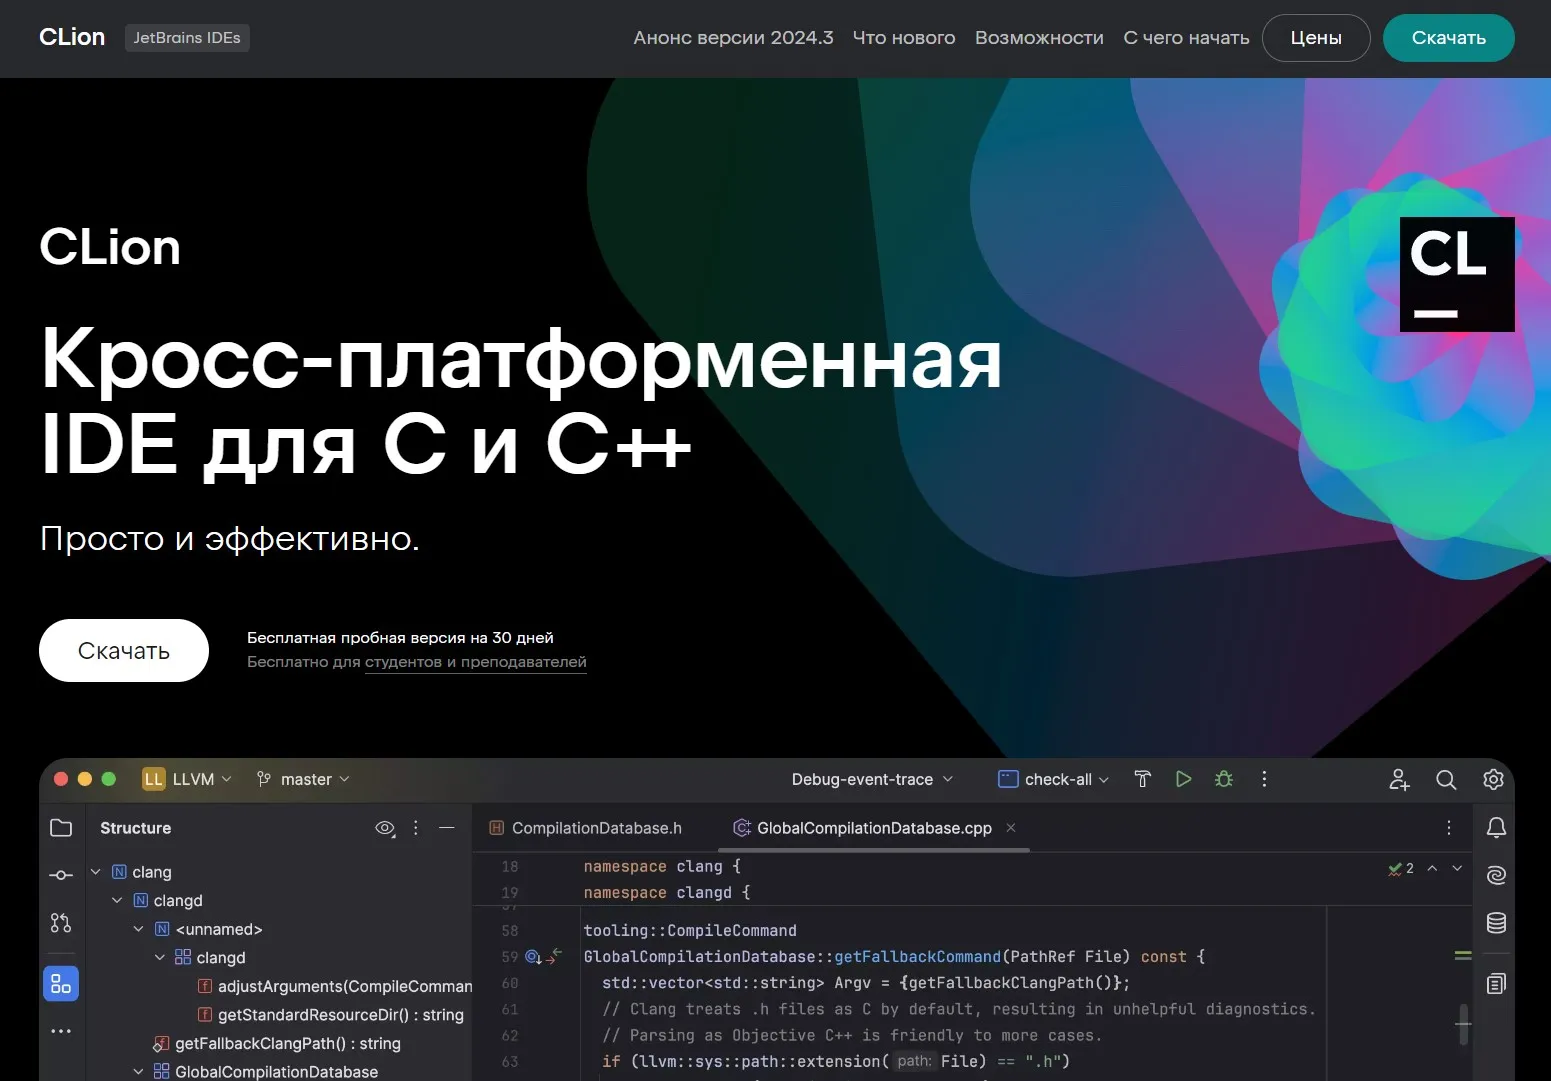Open the check-all target dropdown
Screen dimensions: 1551x1081
[x=1054, y=779]
